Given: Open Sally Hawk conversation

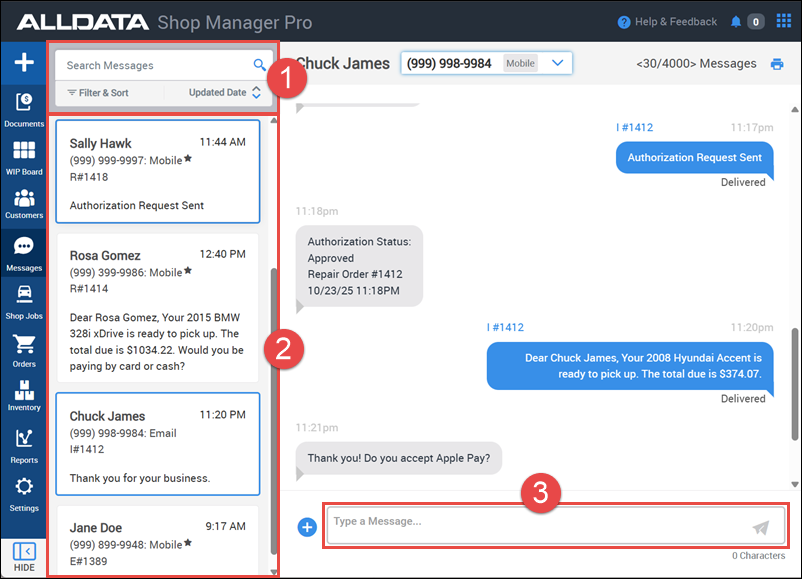Looking at the screenshot, I should coord(158,172).
